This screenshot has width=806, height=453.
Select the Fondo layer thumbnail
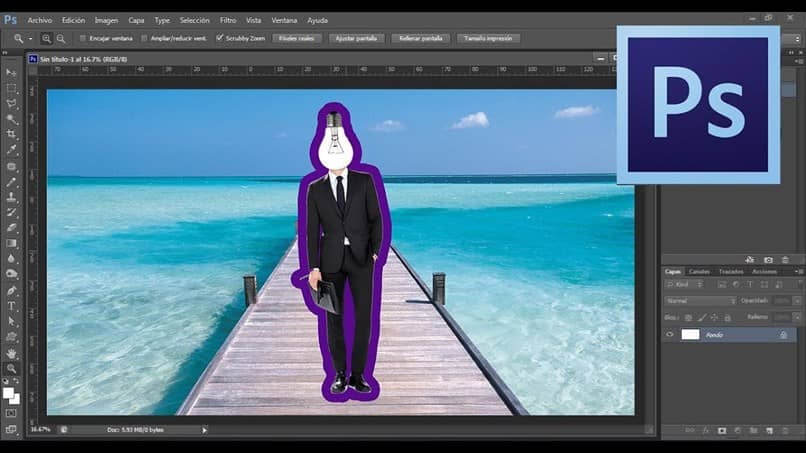pyautogui.click(x=690, y=335)
